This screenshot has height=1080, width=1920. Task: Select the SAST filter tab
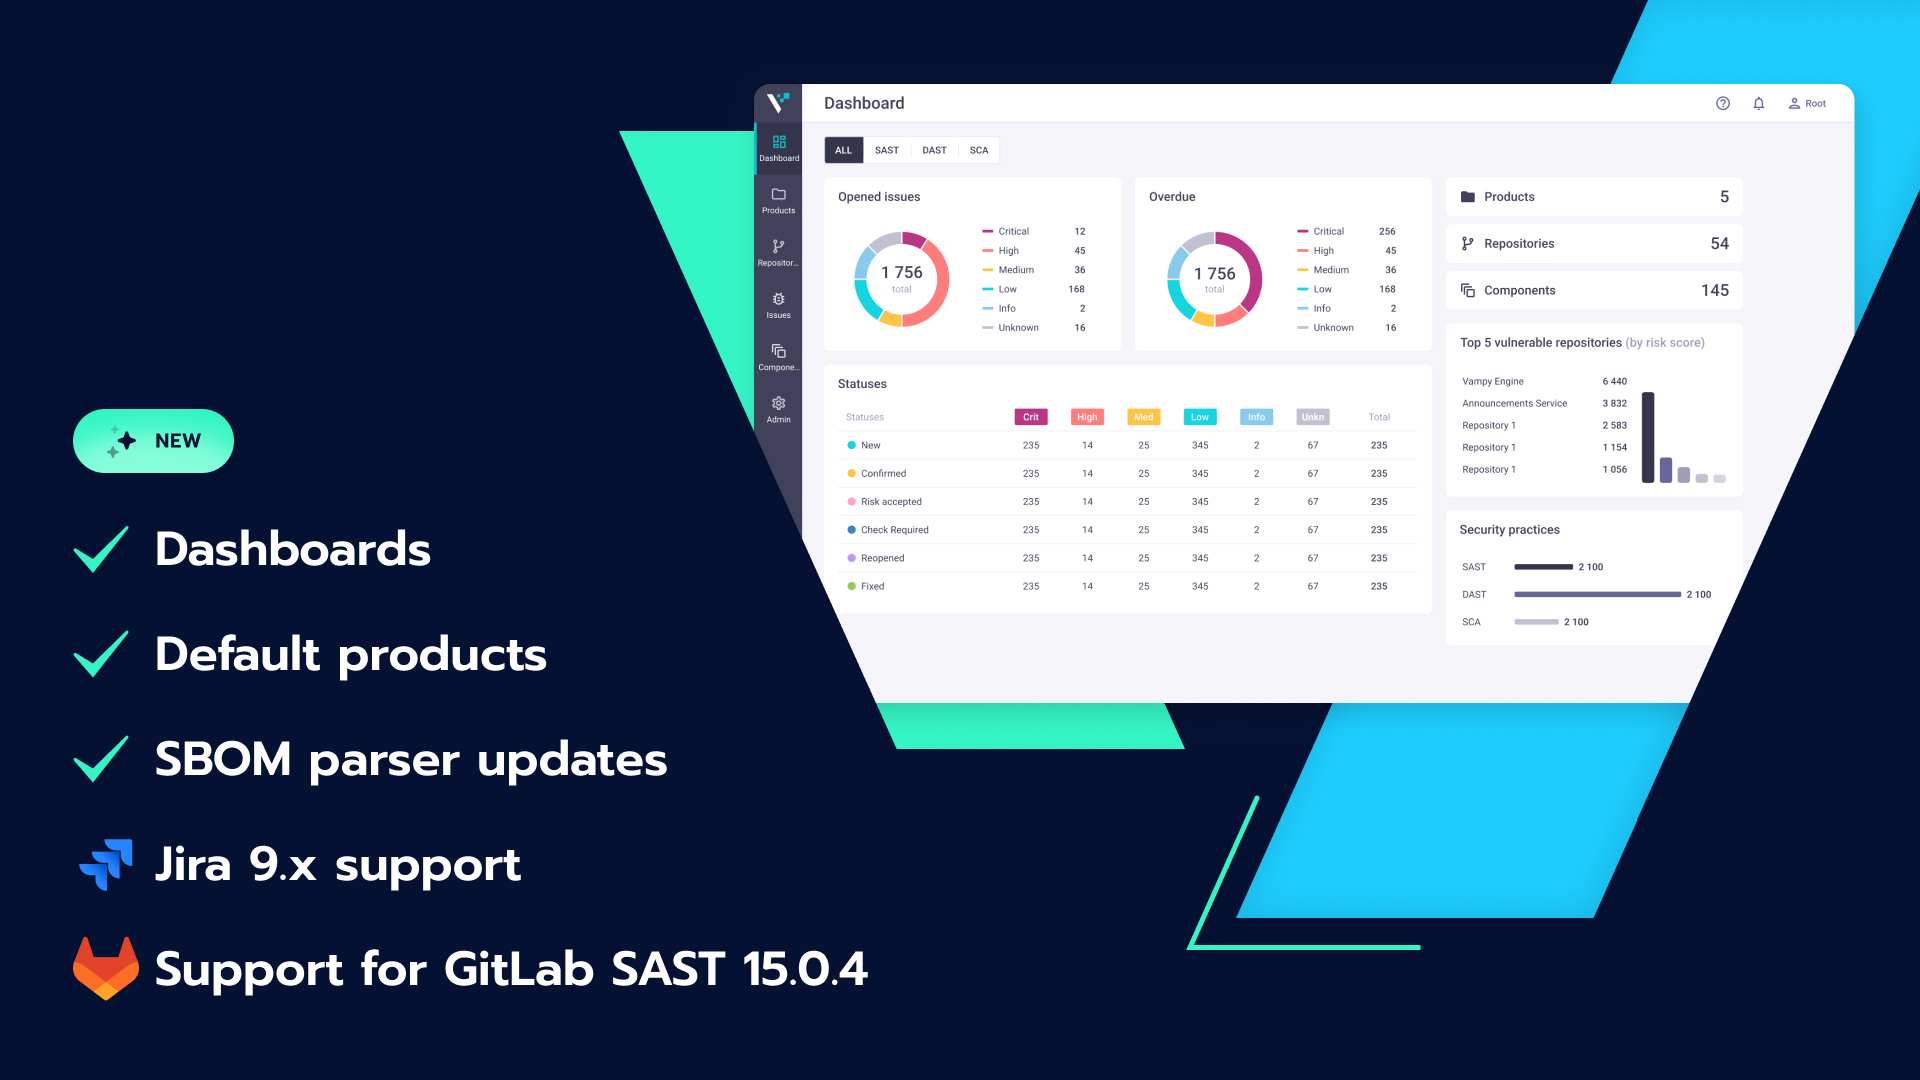(886, 149)
